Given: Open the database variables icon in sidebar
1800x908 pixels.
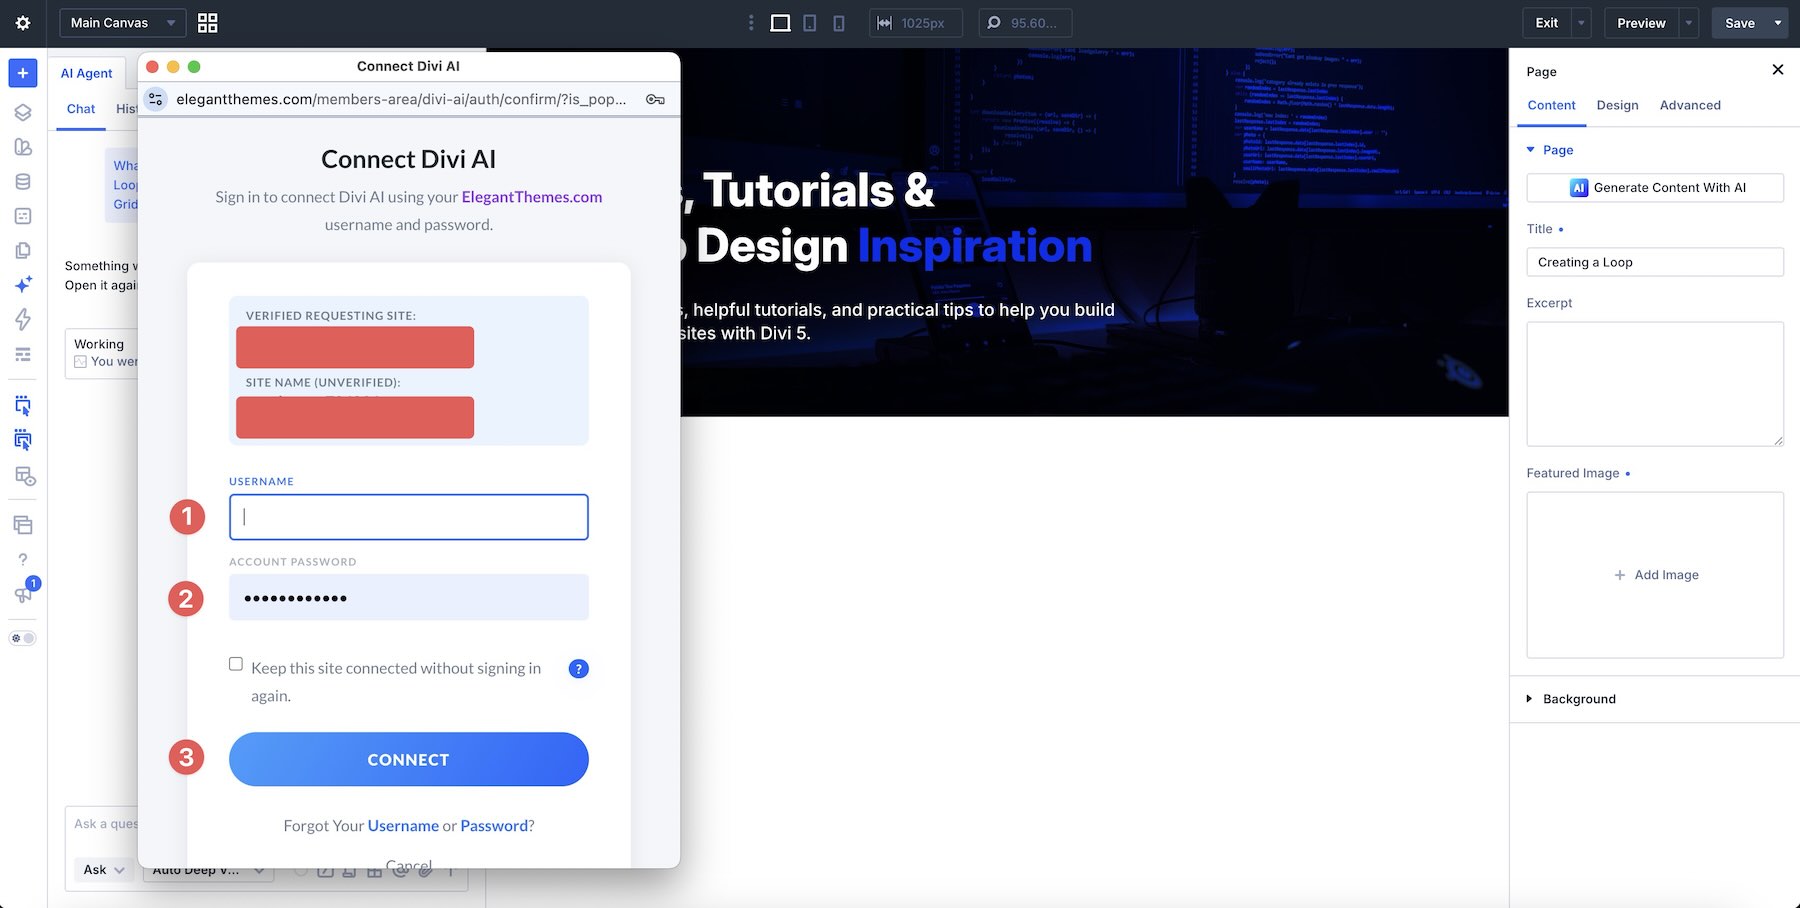Looking at the screenshot, I should point(23,182).
